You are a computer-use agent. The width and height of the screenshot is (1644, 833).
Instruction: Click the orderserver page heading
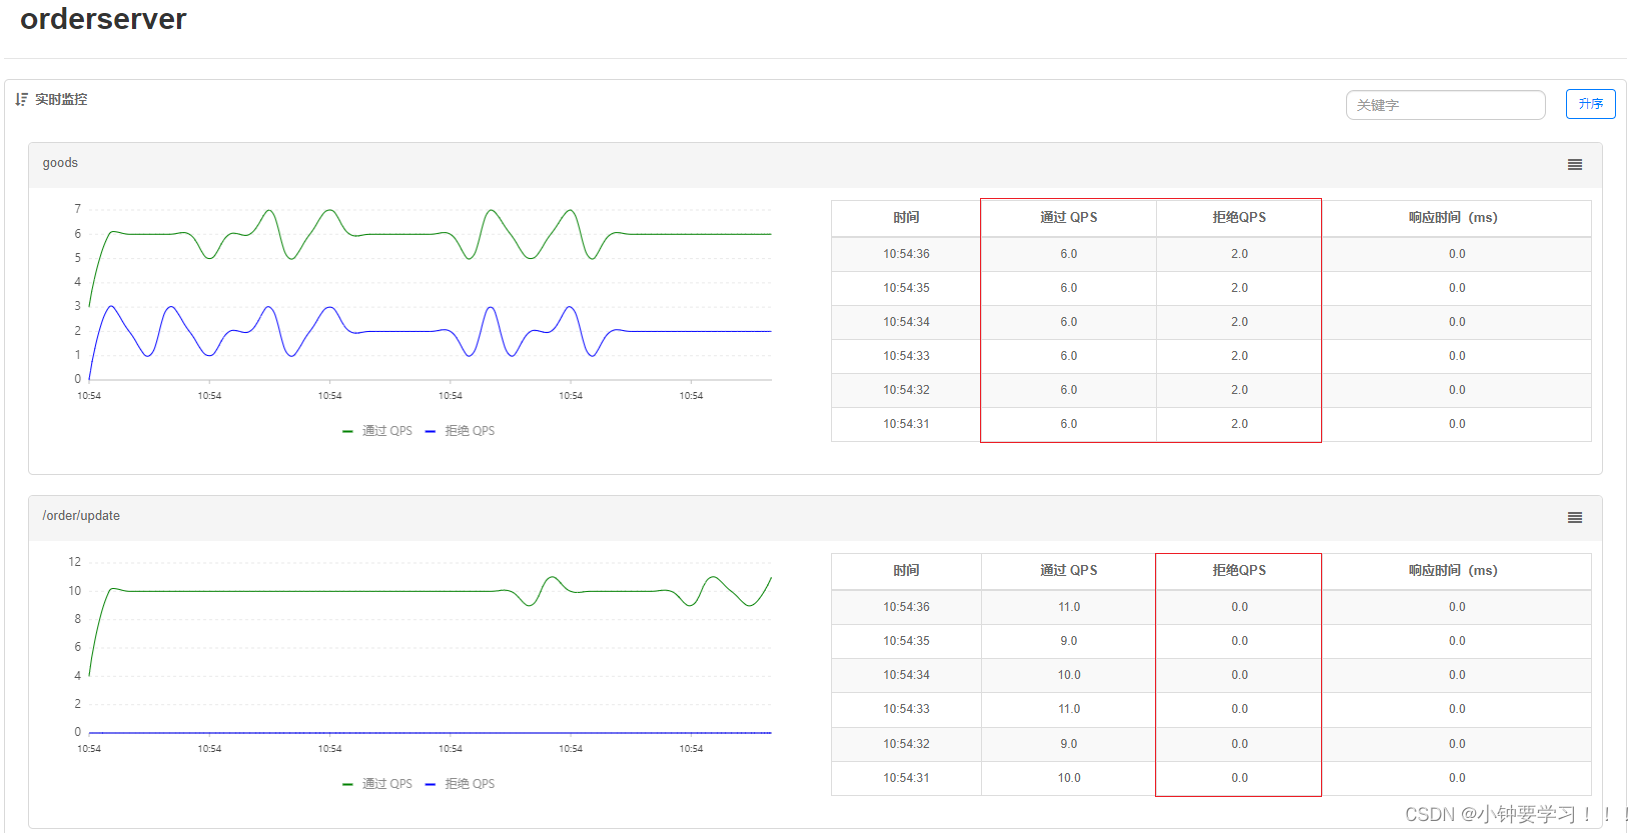(x=103, y=19)
